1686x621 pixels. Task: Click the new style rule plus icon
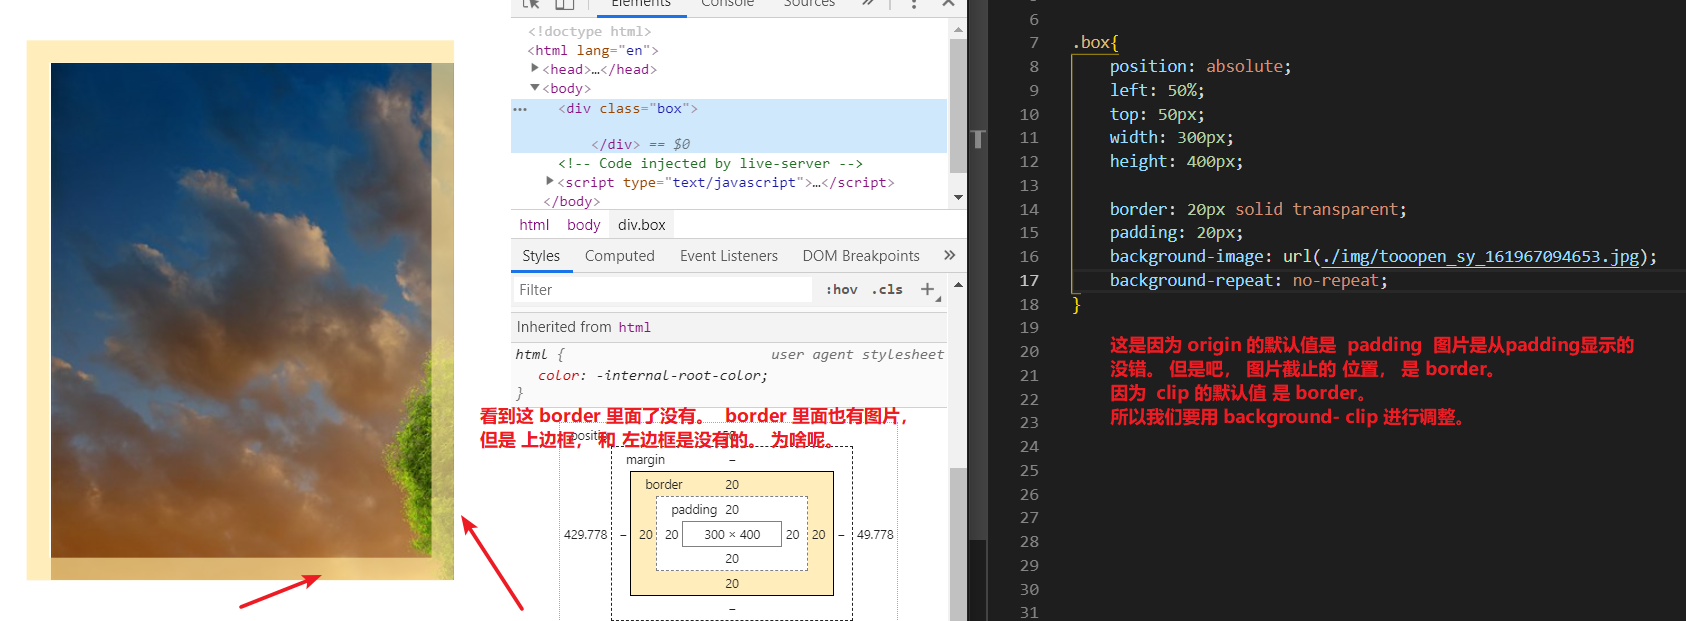927,290
